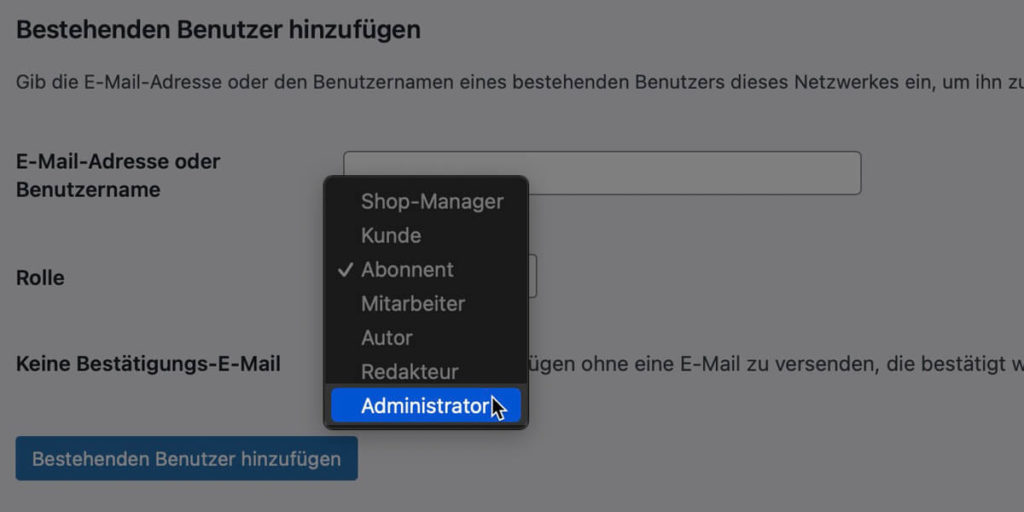Click the Bestehenden Benutzer hinzufügen page heading
The height and width of the screenshot is (512, 1024).
[x=218, y=30]
